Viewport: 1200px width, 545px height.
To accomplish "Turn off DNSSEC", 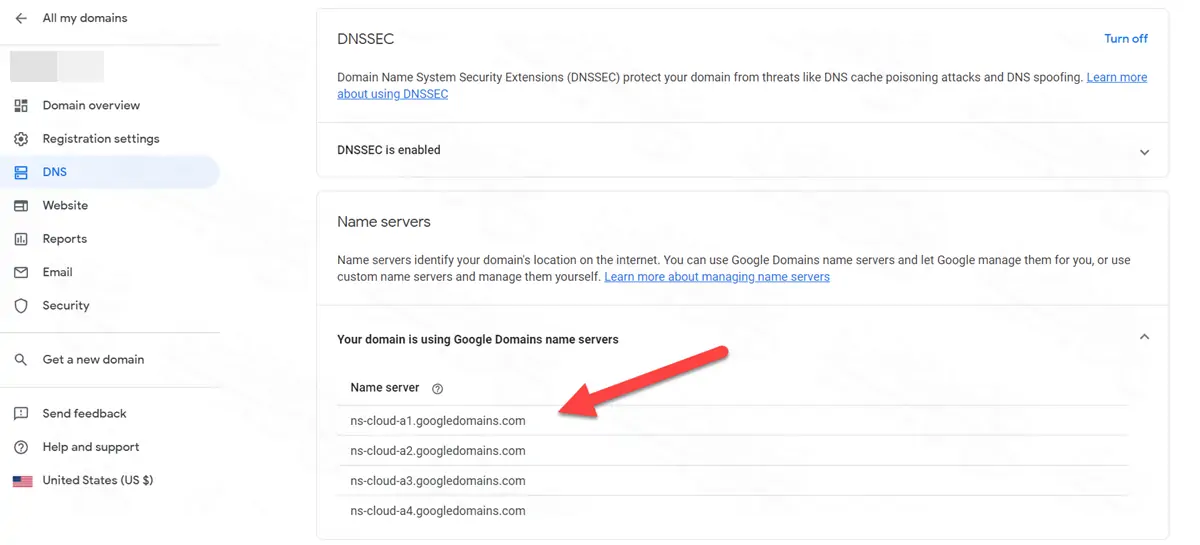I will 1125,39.
